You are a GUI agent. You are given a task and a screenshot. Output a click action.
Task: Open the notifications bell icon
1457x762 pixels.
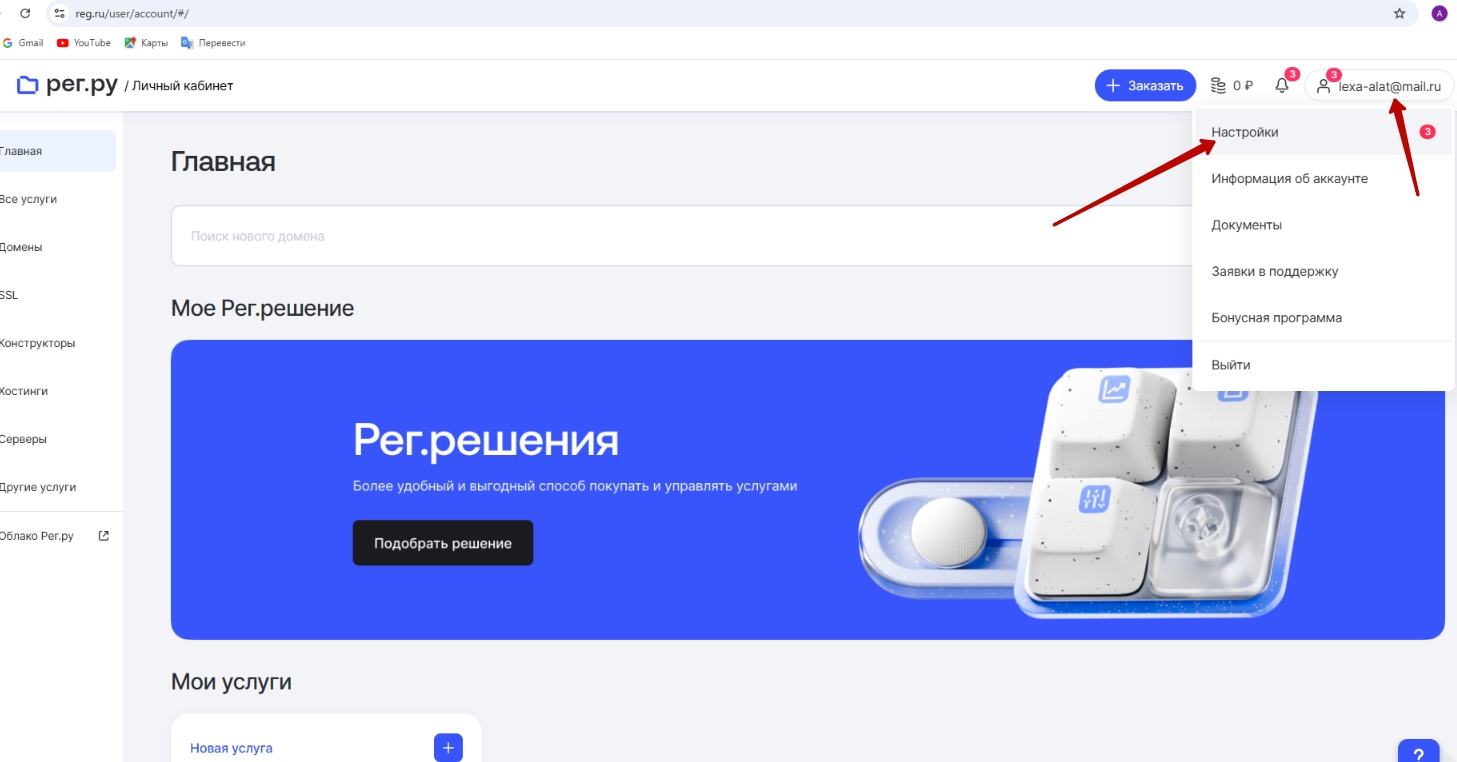[x=1282, y=86]
